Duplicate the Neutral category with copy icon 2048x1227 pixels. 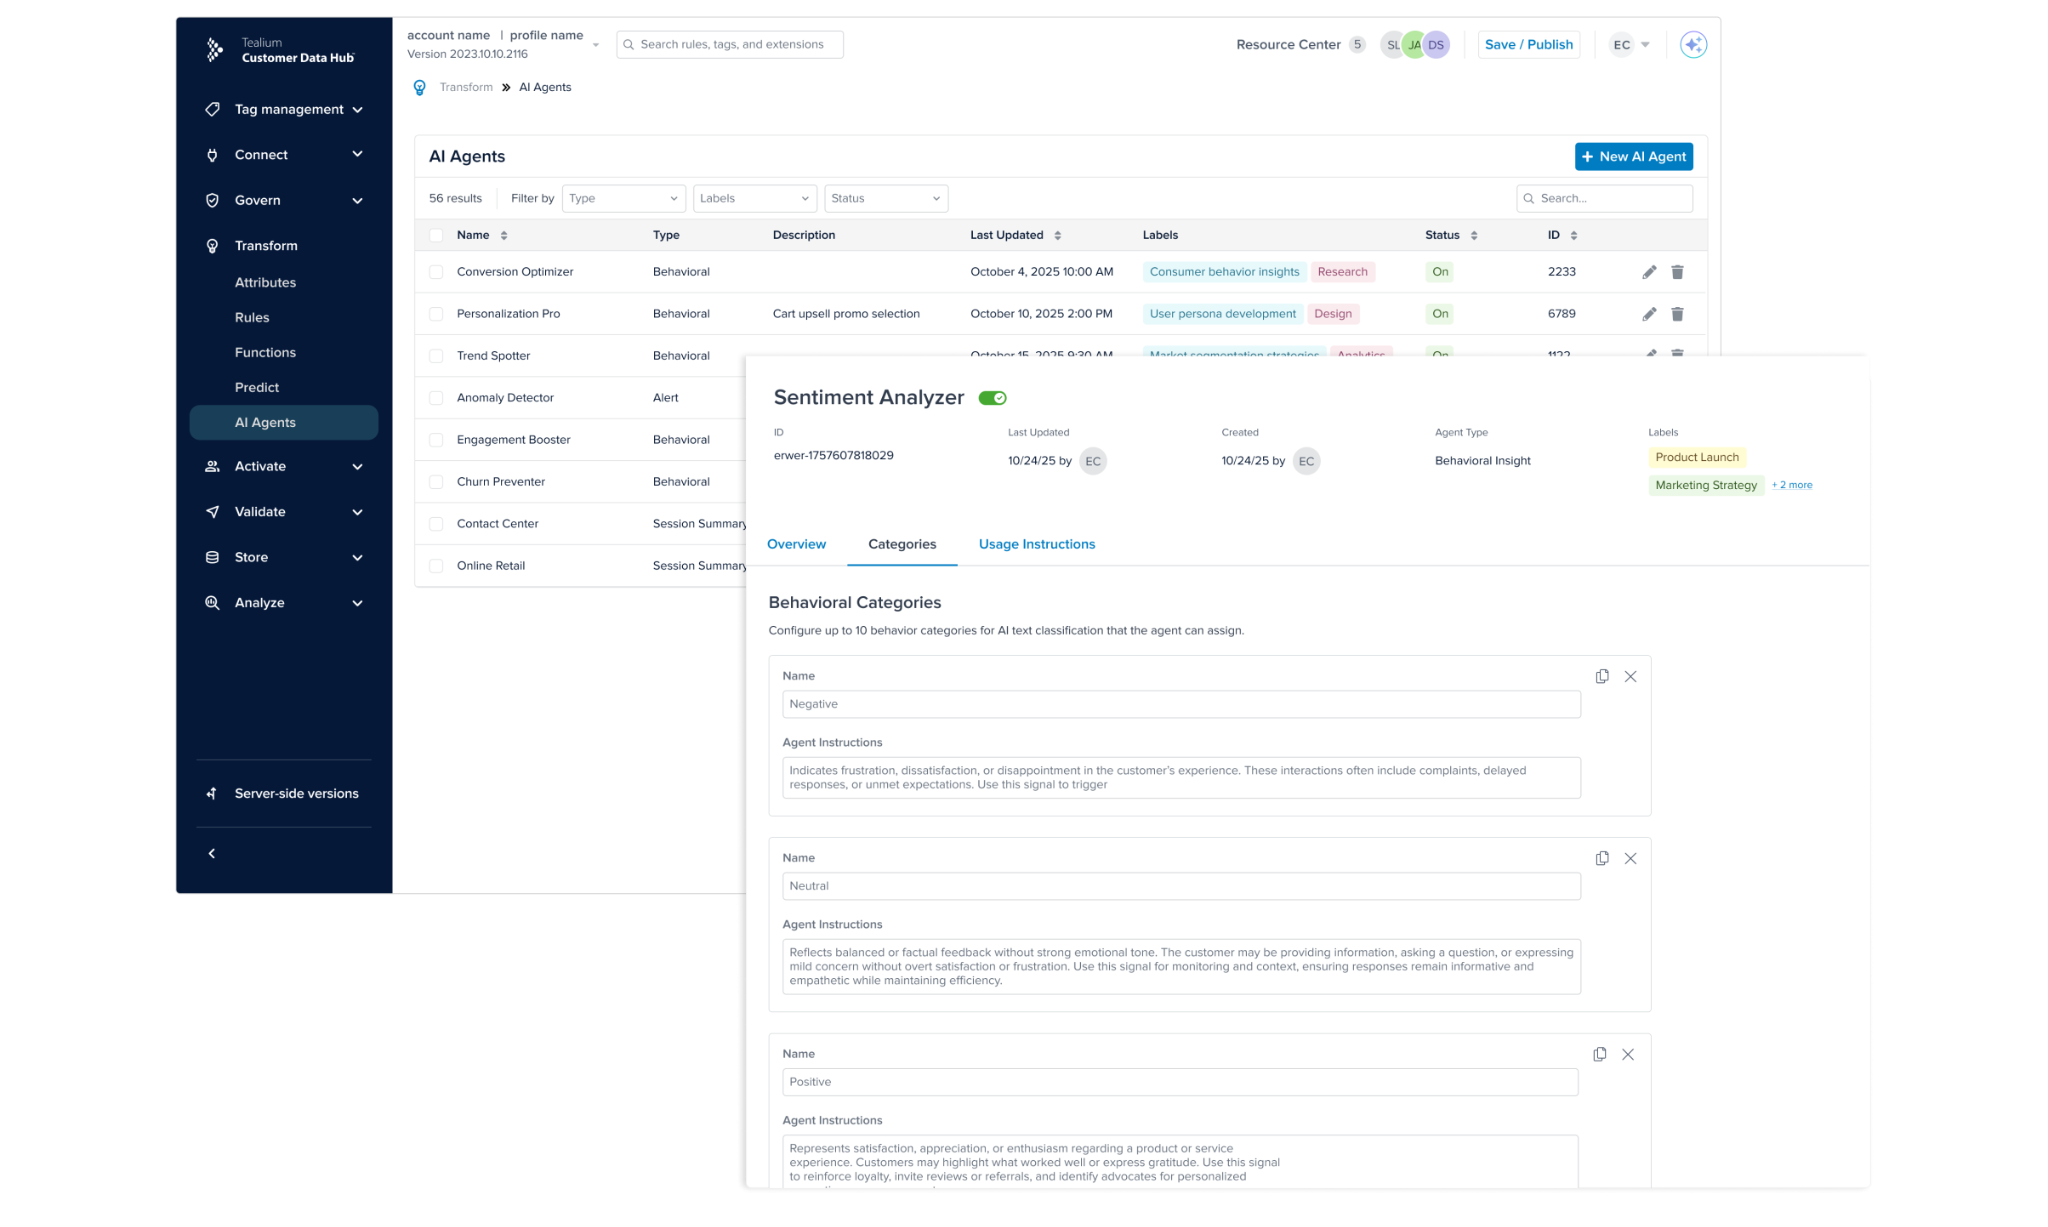click(x=1602, y=859)
